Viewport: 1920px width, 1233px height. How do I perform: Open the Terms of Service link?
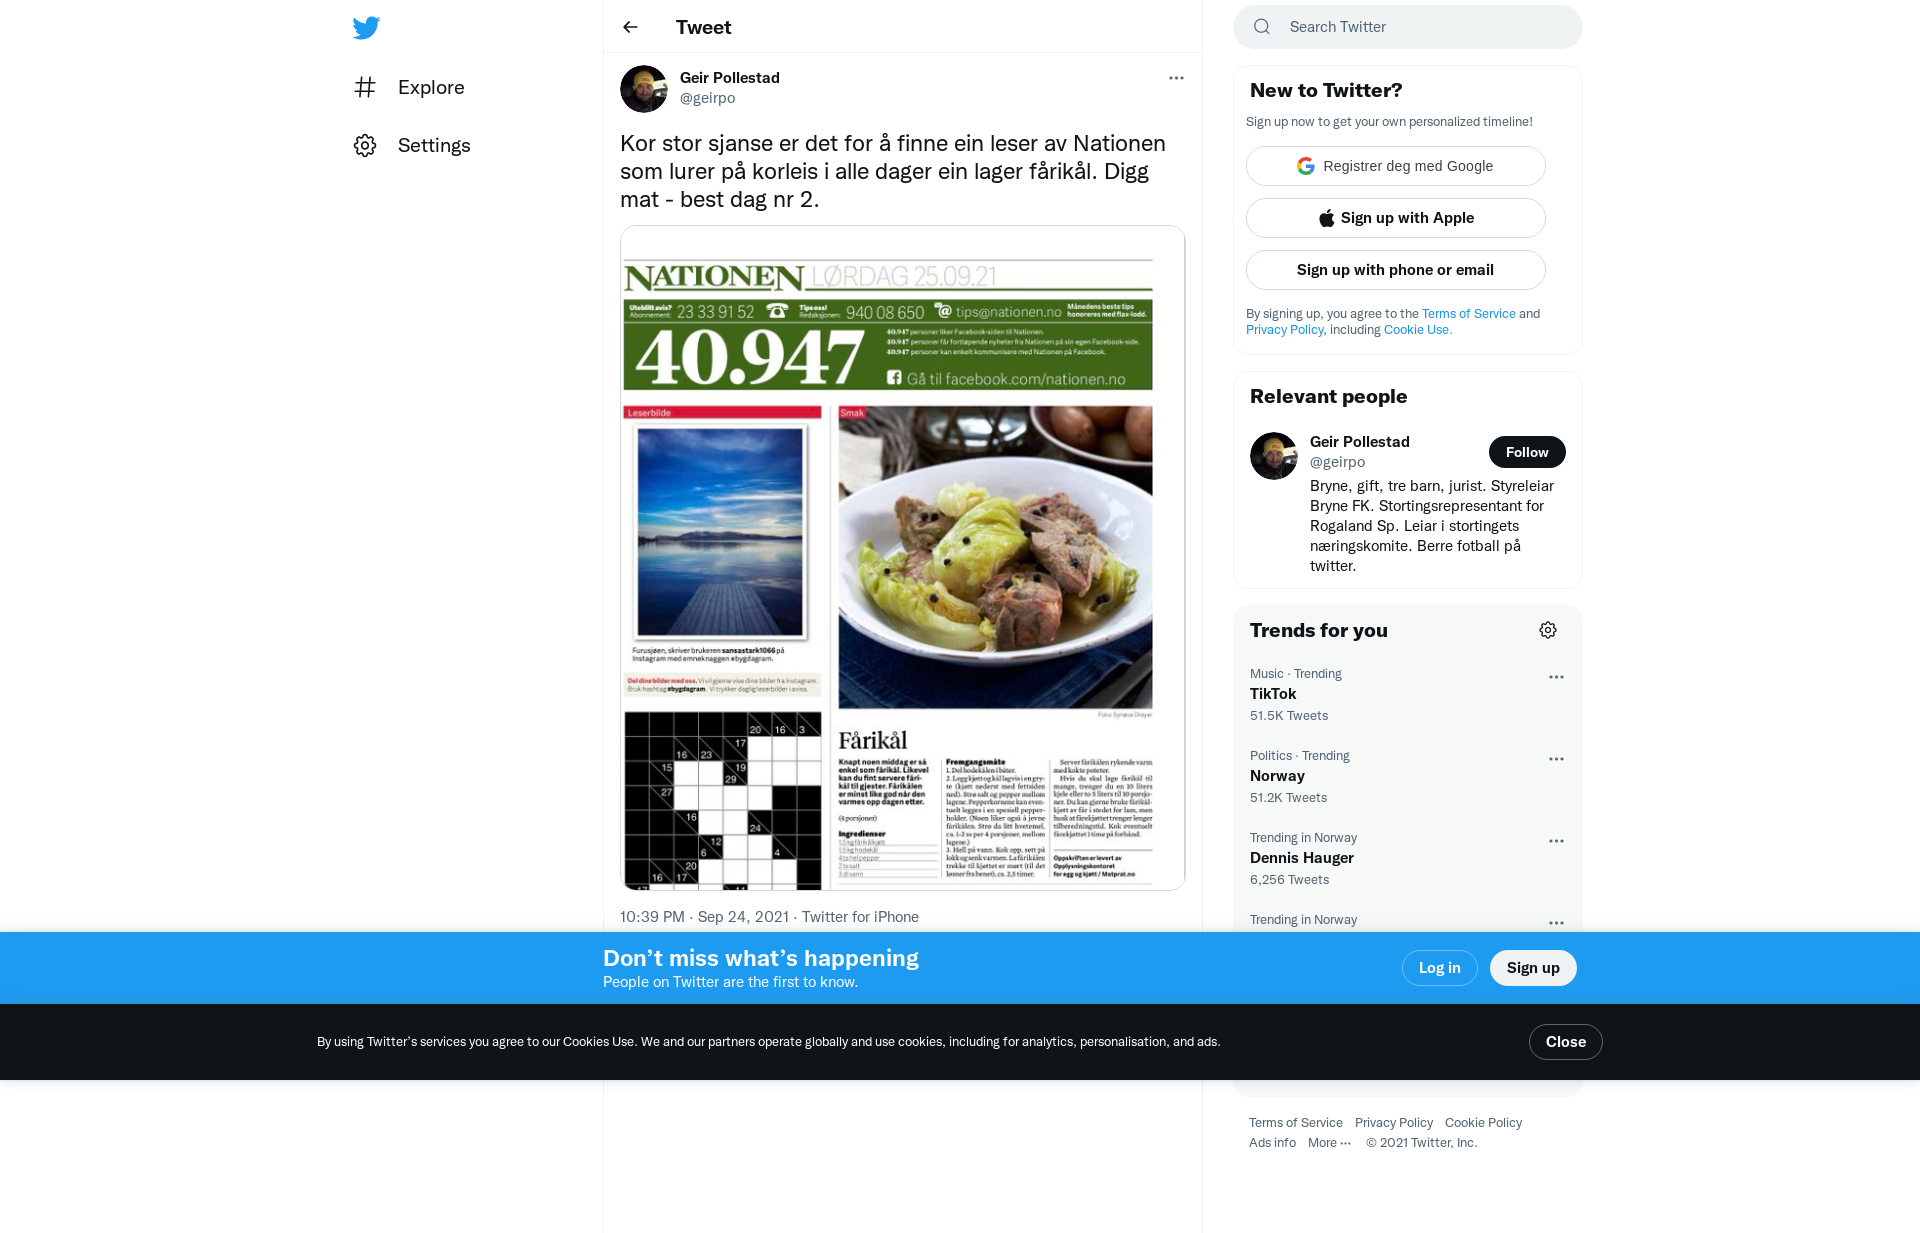(1468, 314)
